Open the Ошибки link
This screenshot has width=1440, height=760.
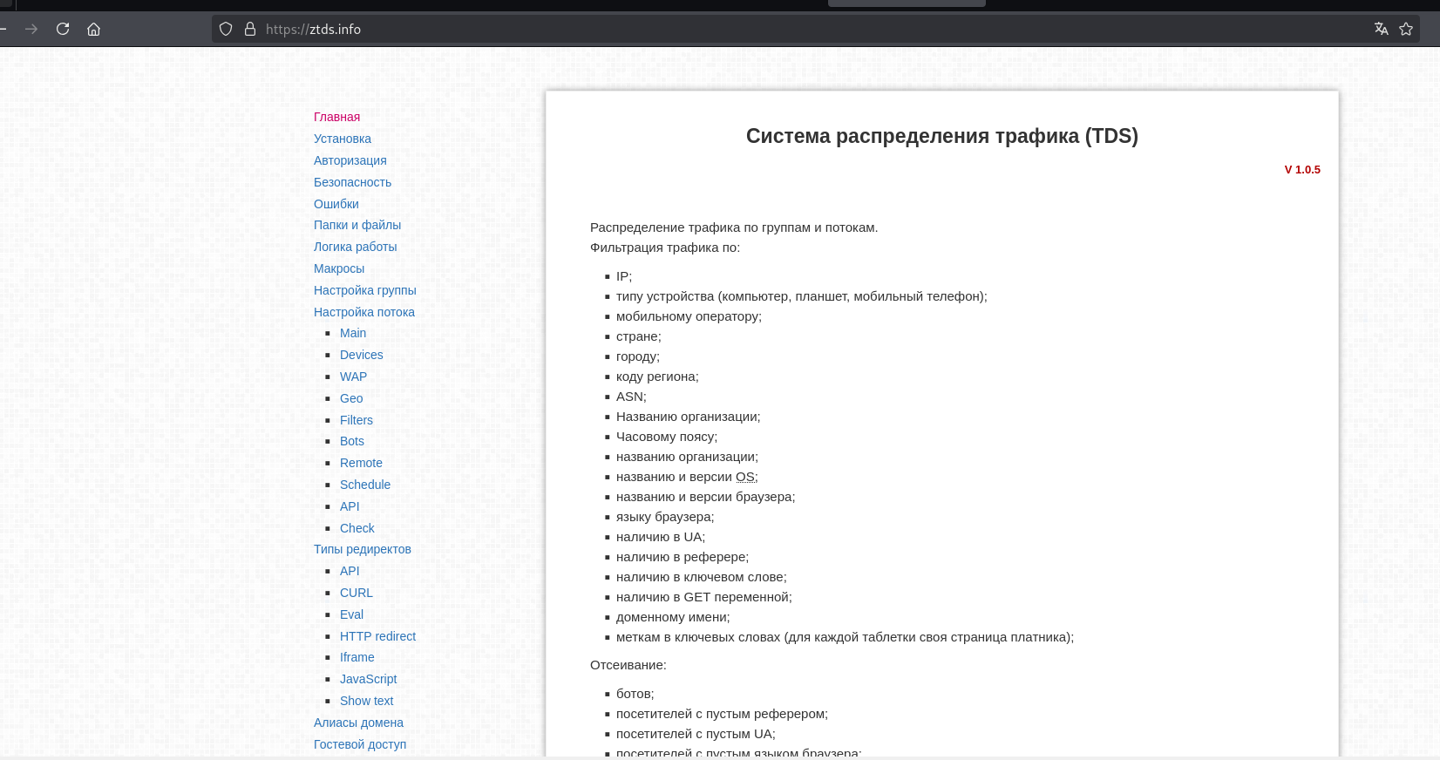click(x=336, y=204)
